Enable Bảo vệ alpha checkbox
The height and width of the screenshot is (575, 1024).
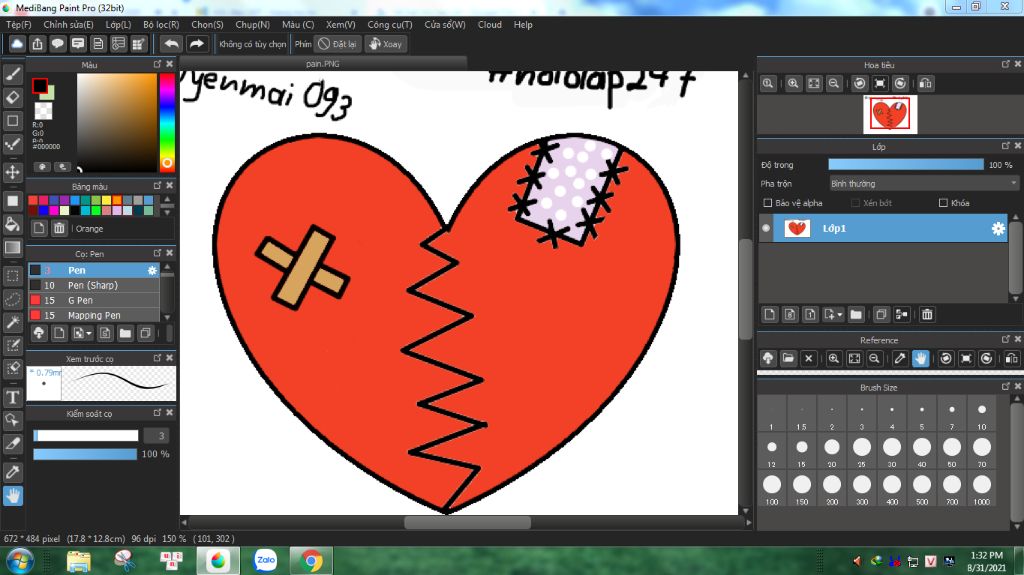[x=768, y=203]
